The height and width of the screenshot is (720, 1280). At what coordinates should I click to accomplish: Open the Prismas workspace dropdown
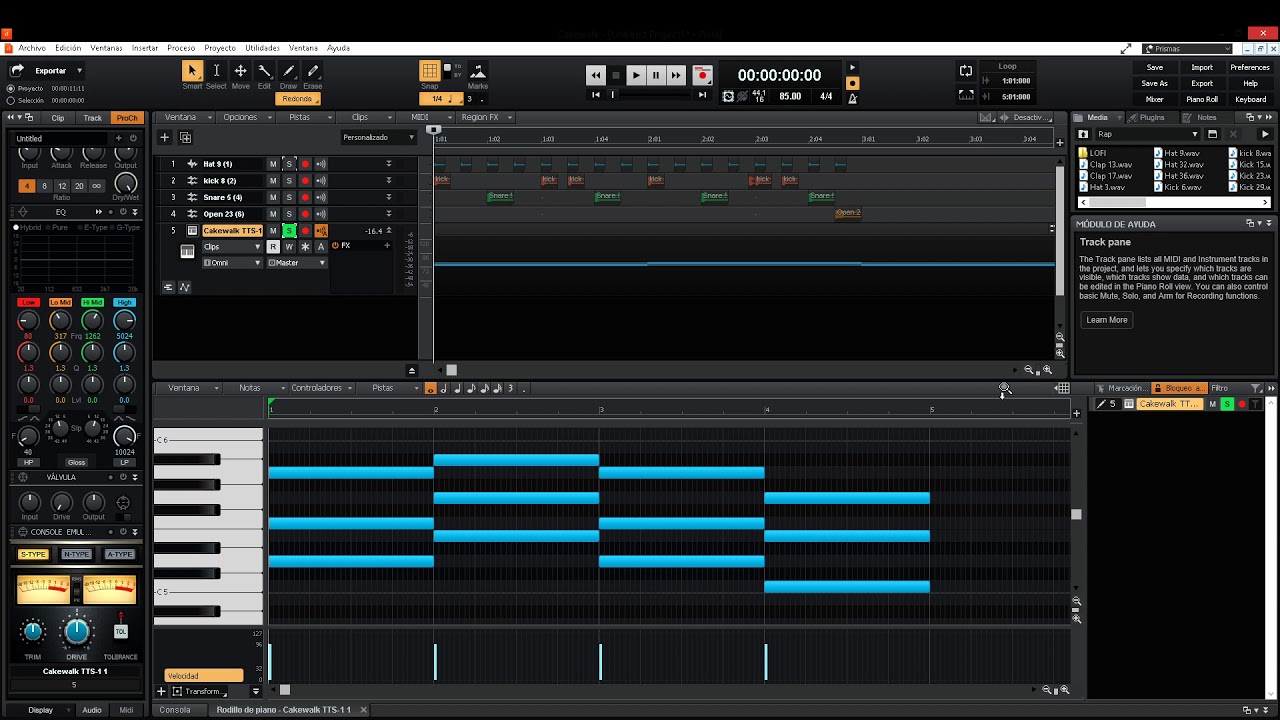click(x=1187, y=48)
